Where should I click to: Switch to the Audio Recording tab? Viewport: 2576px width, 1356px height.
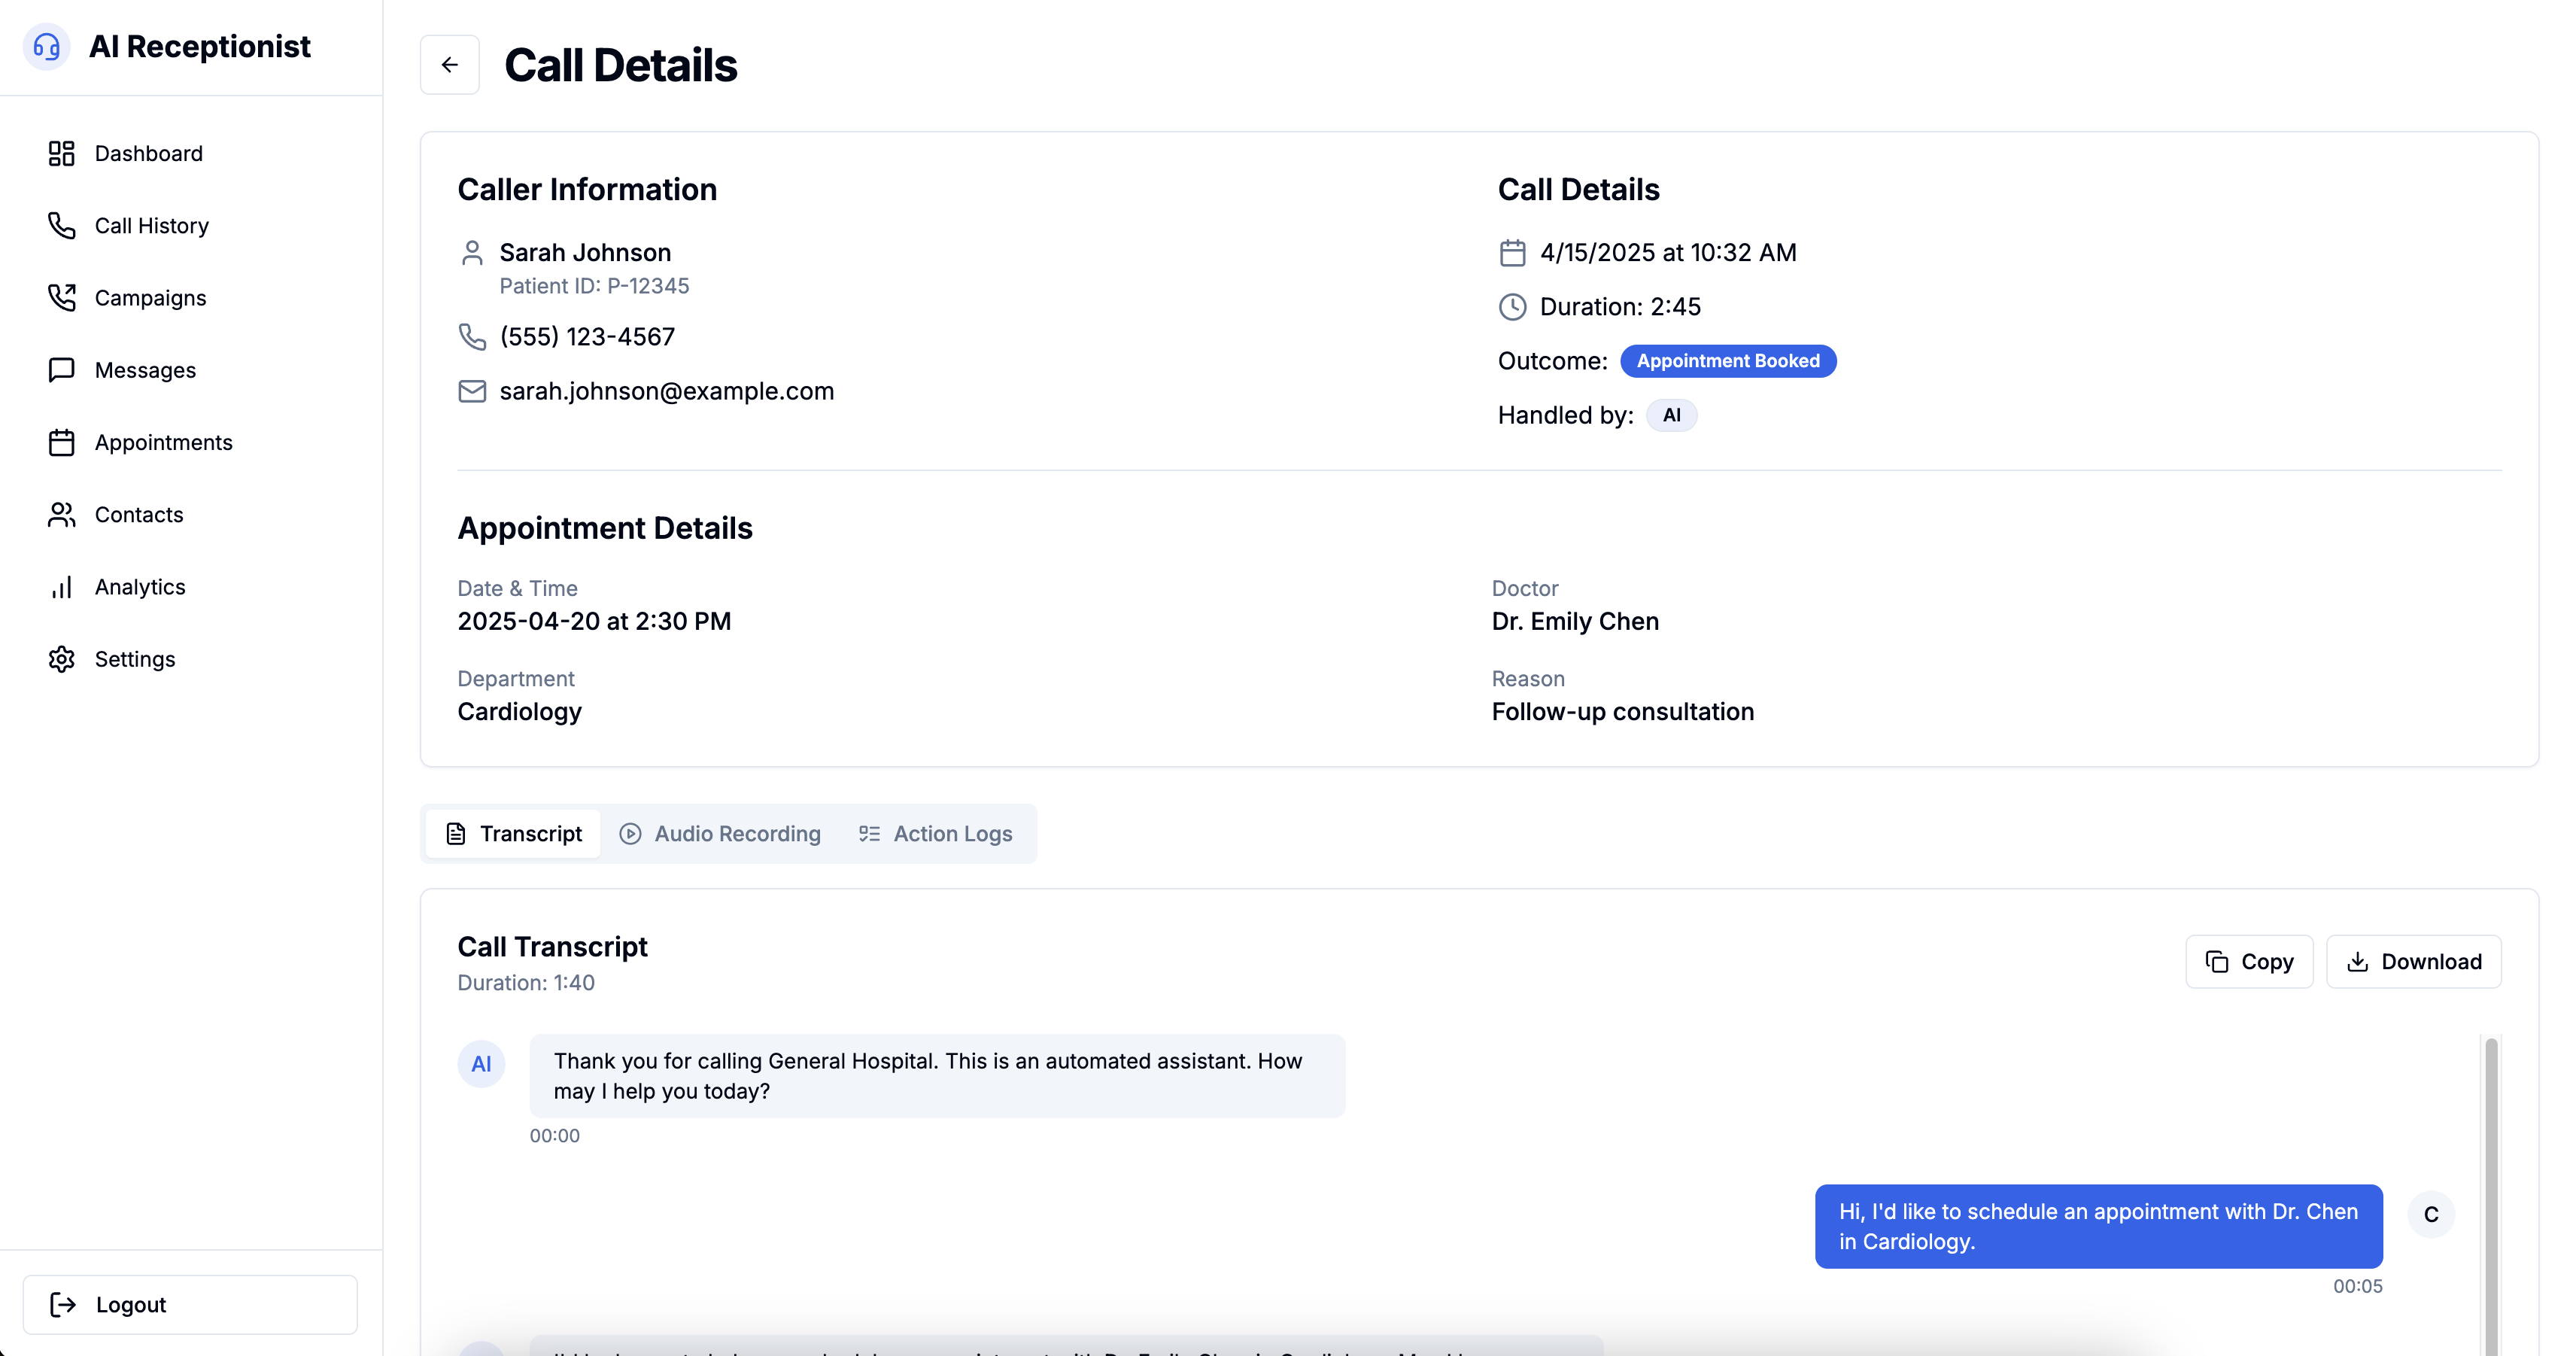[720, 833]
